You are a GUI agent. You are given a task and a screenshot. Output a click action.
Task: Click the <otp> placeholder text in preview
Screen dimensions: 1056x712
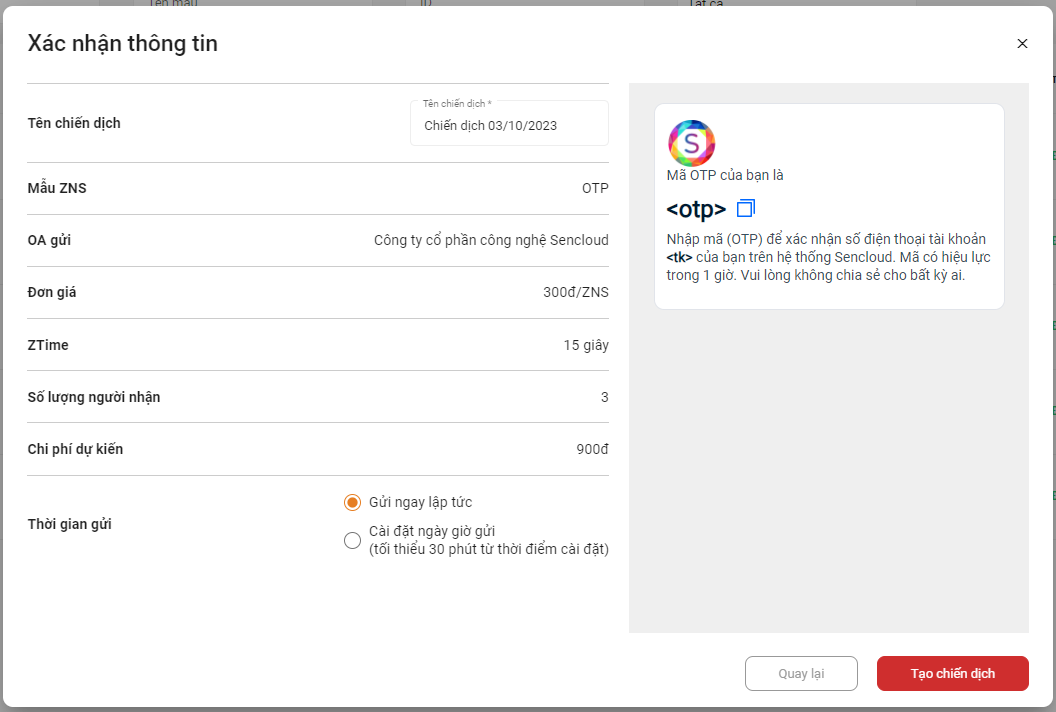click(696, 210)
